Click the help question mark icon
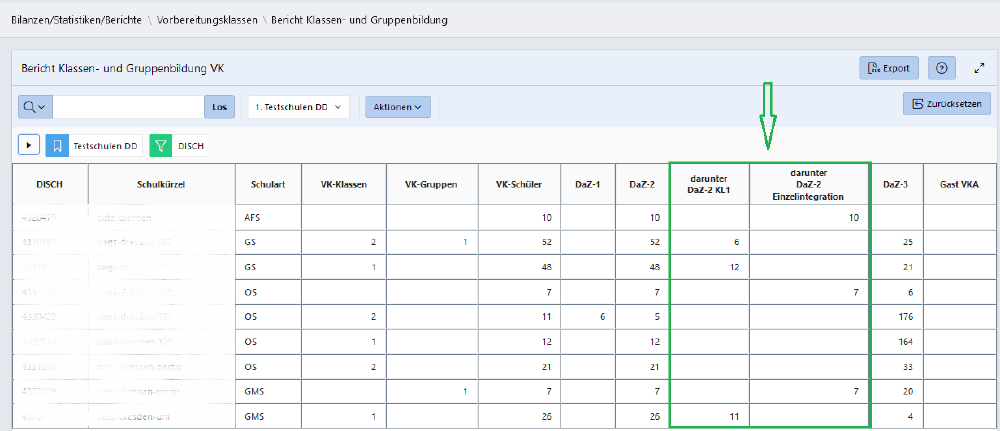 pos(941,68)
